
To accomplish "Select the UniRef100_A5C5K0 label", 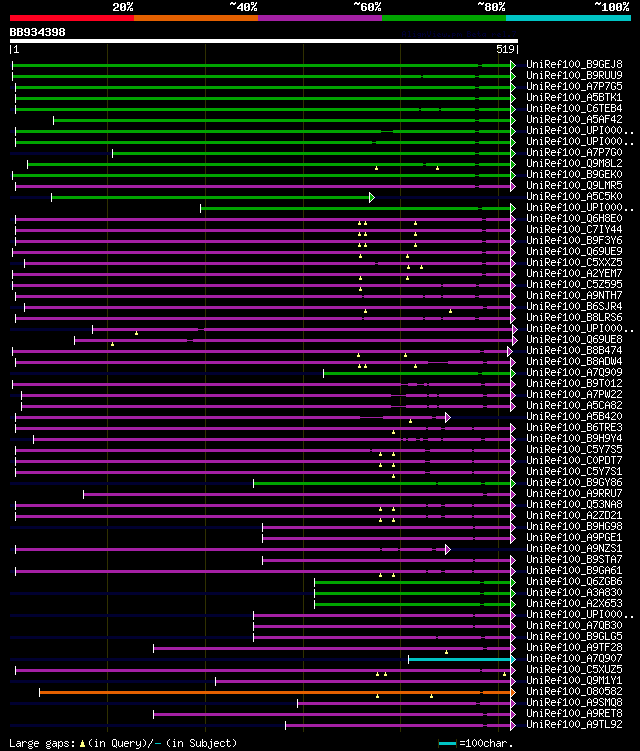I will coord(574,196).
